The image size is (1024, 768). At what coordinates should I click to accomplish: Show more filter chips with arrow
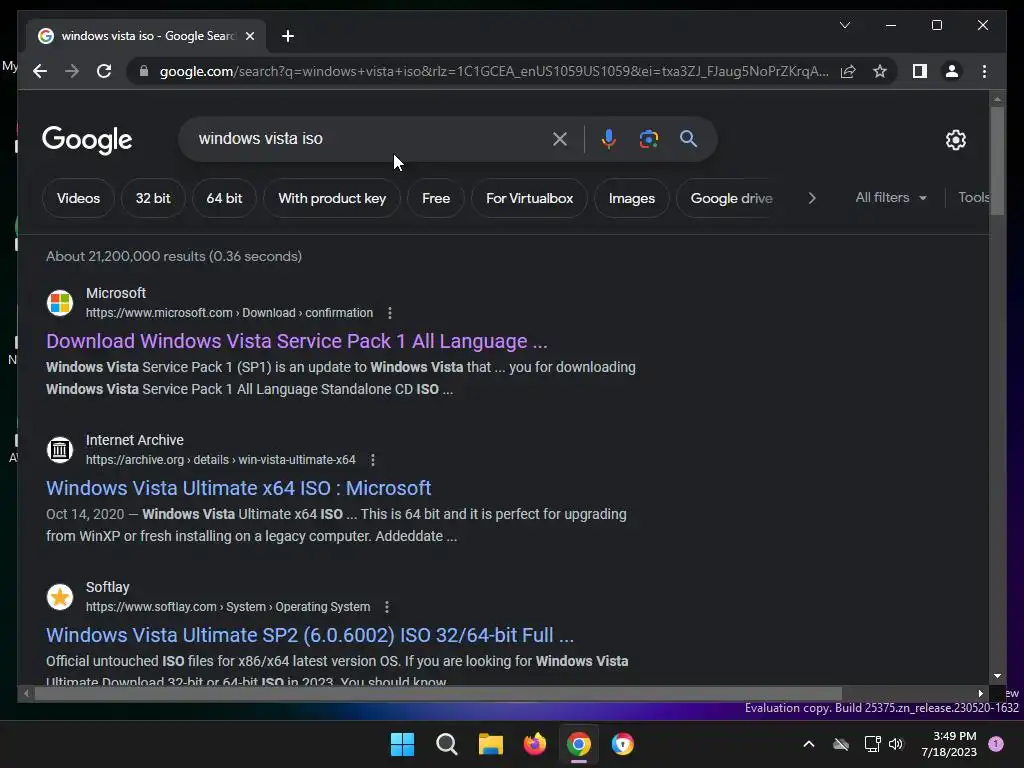812,198
